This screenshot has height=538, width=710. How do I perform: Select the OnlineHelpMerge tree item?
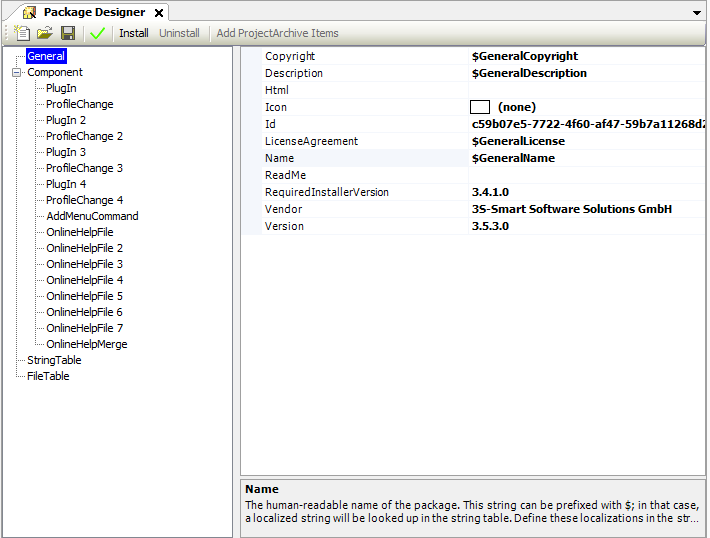(86, 344)
